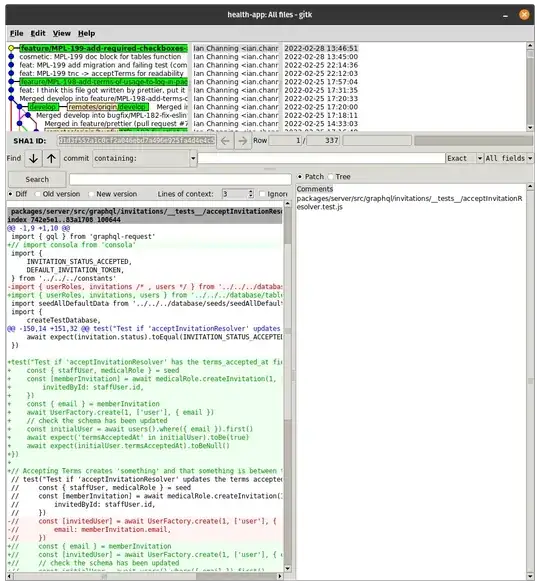Find next commit with down arrow
The height and width of the screenshot is (586, 540).
tap(33, 158)
